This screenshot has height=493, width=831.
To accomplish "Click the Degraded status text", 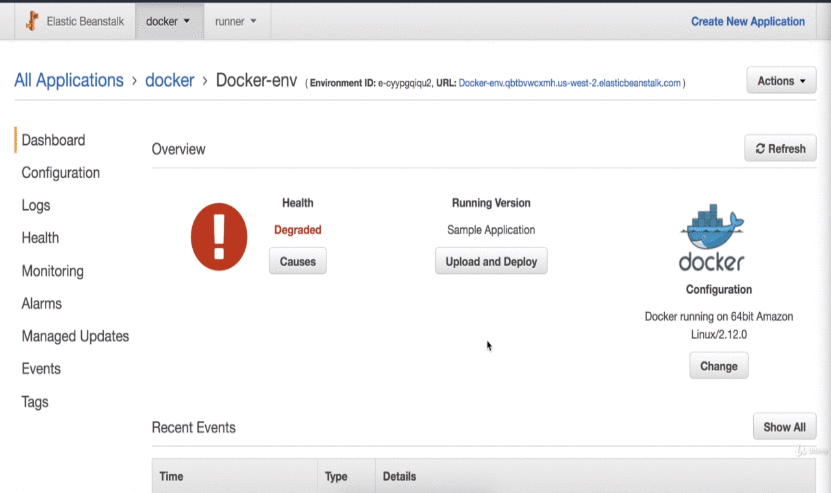I will coord(297,230).
